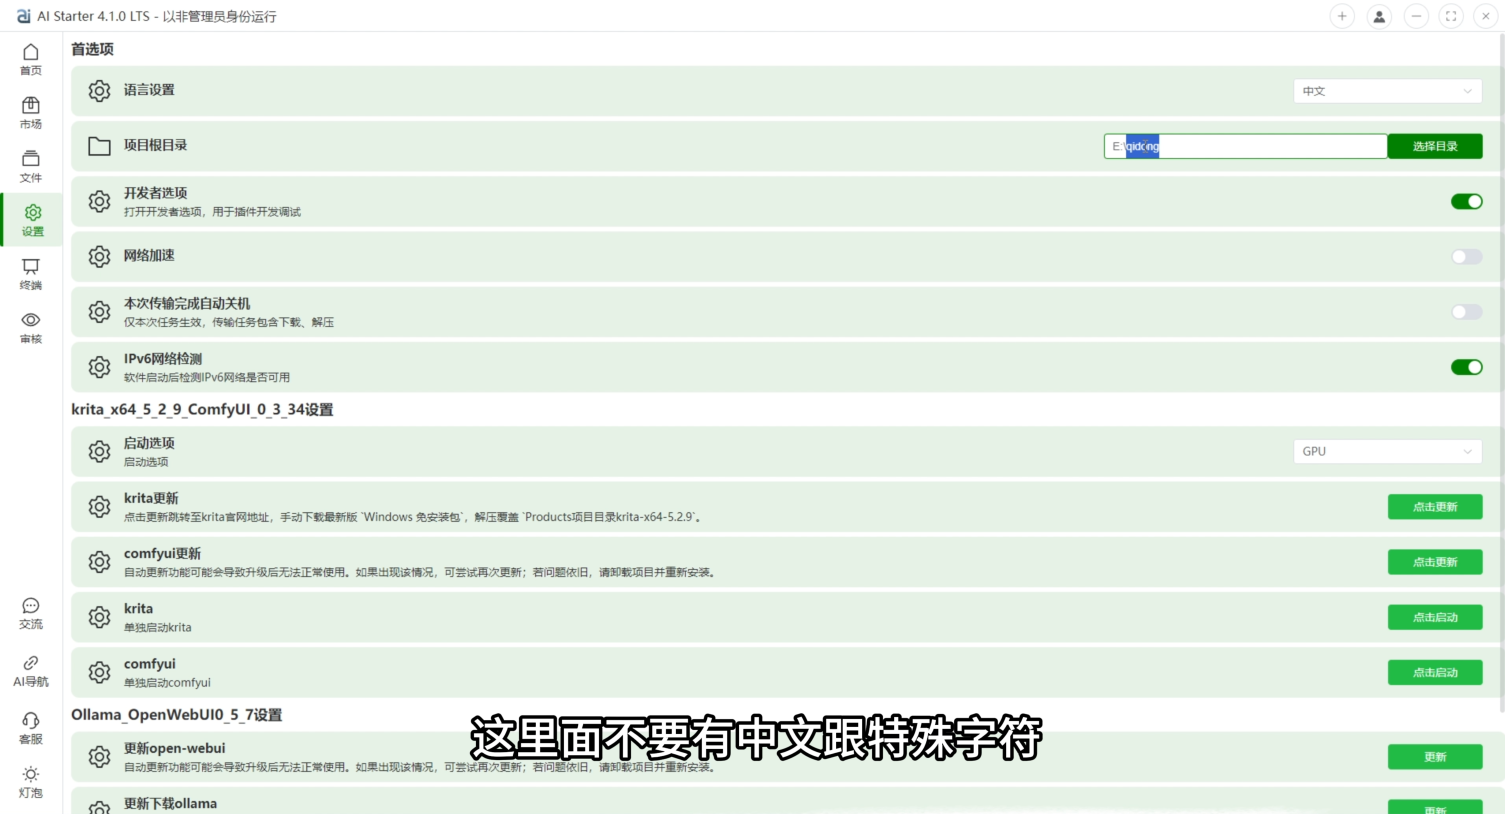
Task: Click the gear icon beside 网络加速
Action: [99, 257]
